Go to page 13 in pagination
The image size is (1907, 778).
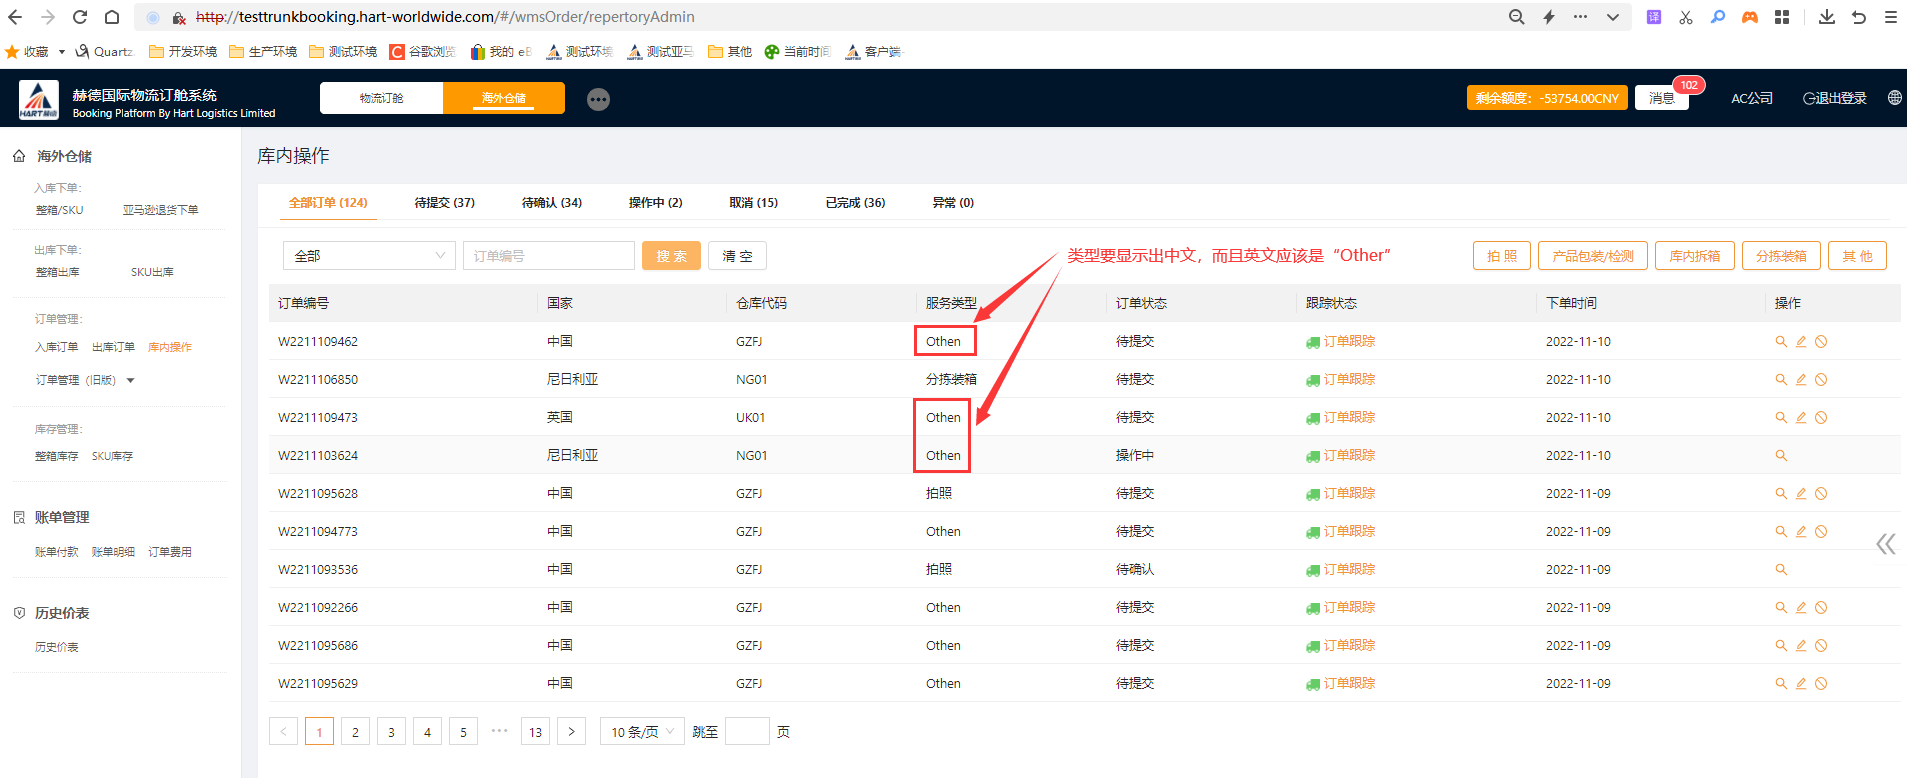pyautogui.click(x=535, y=732)
